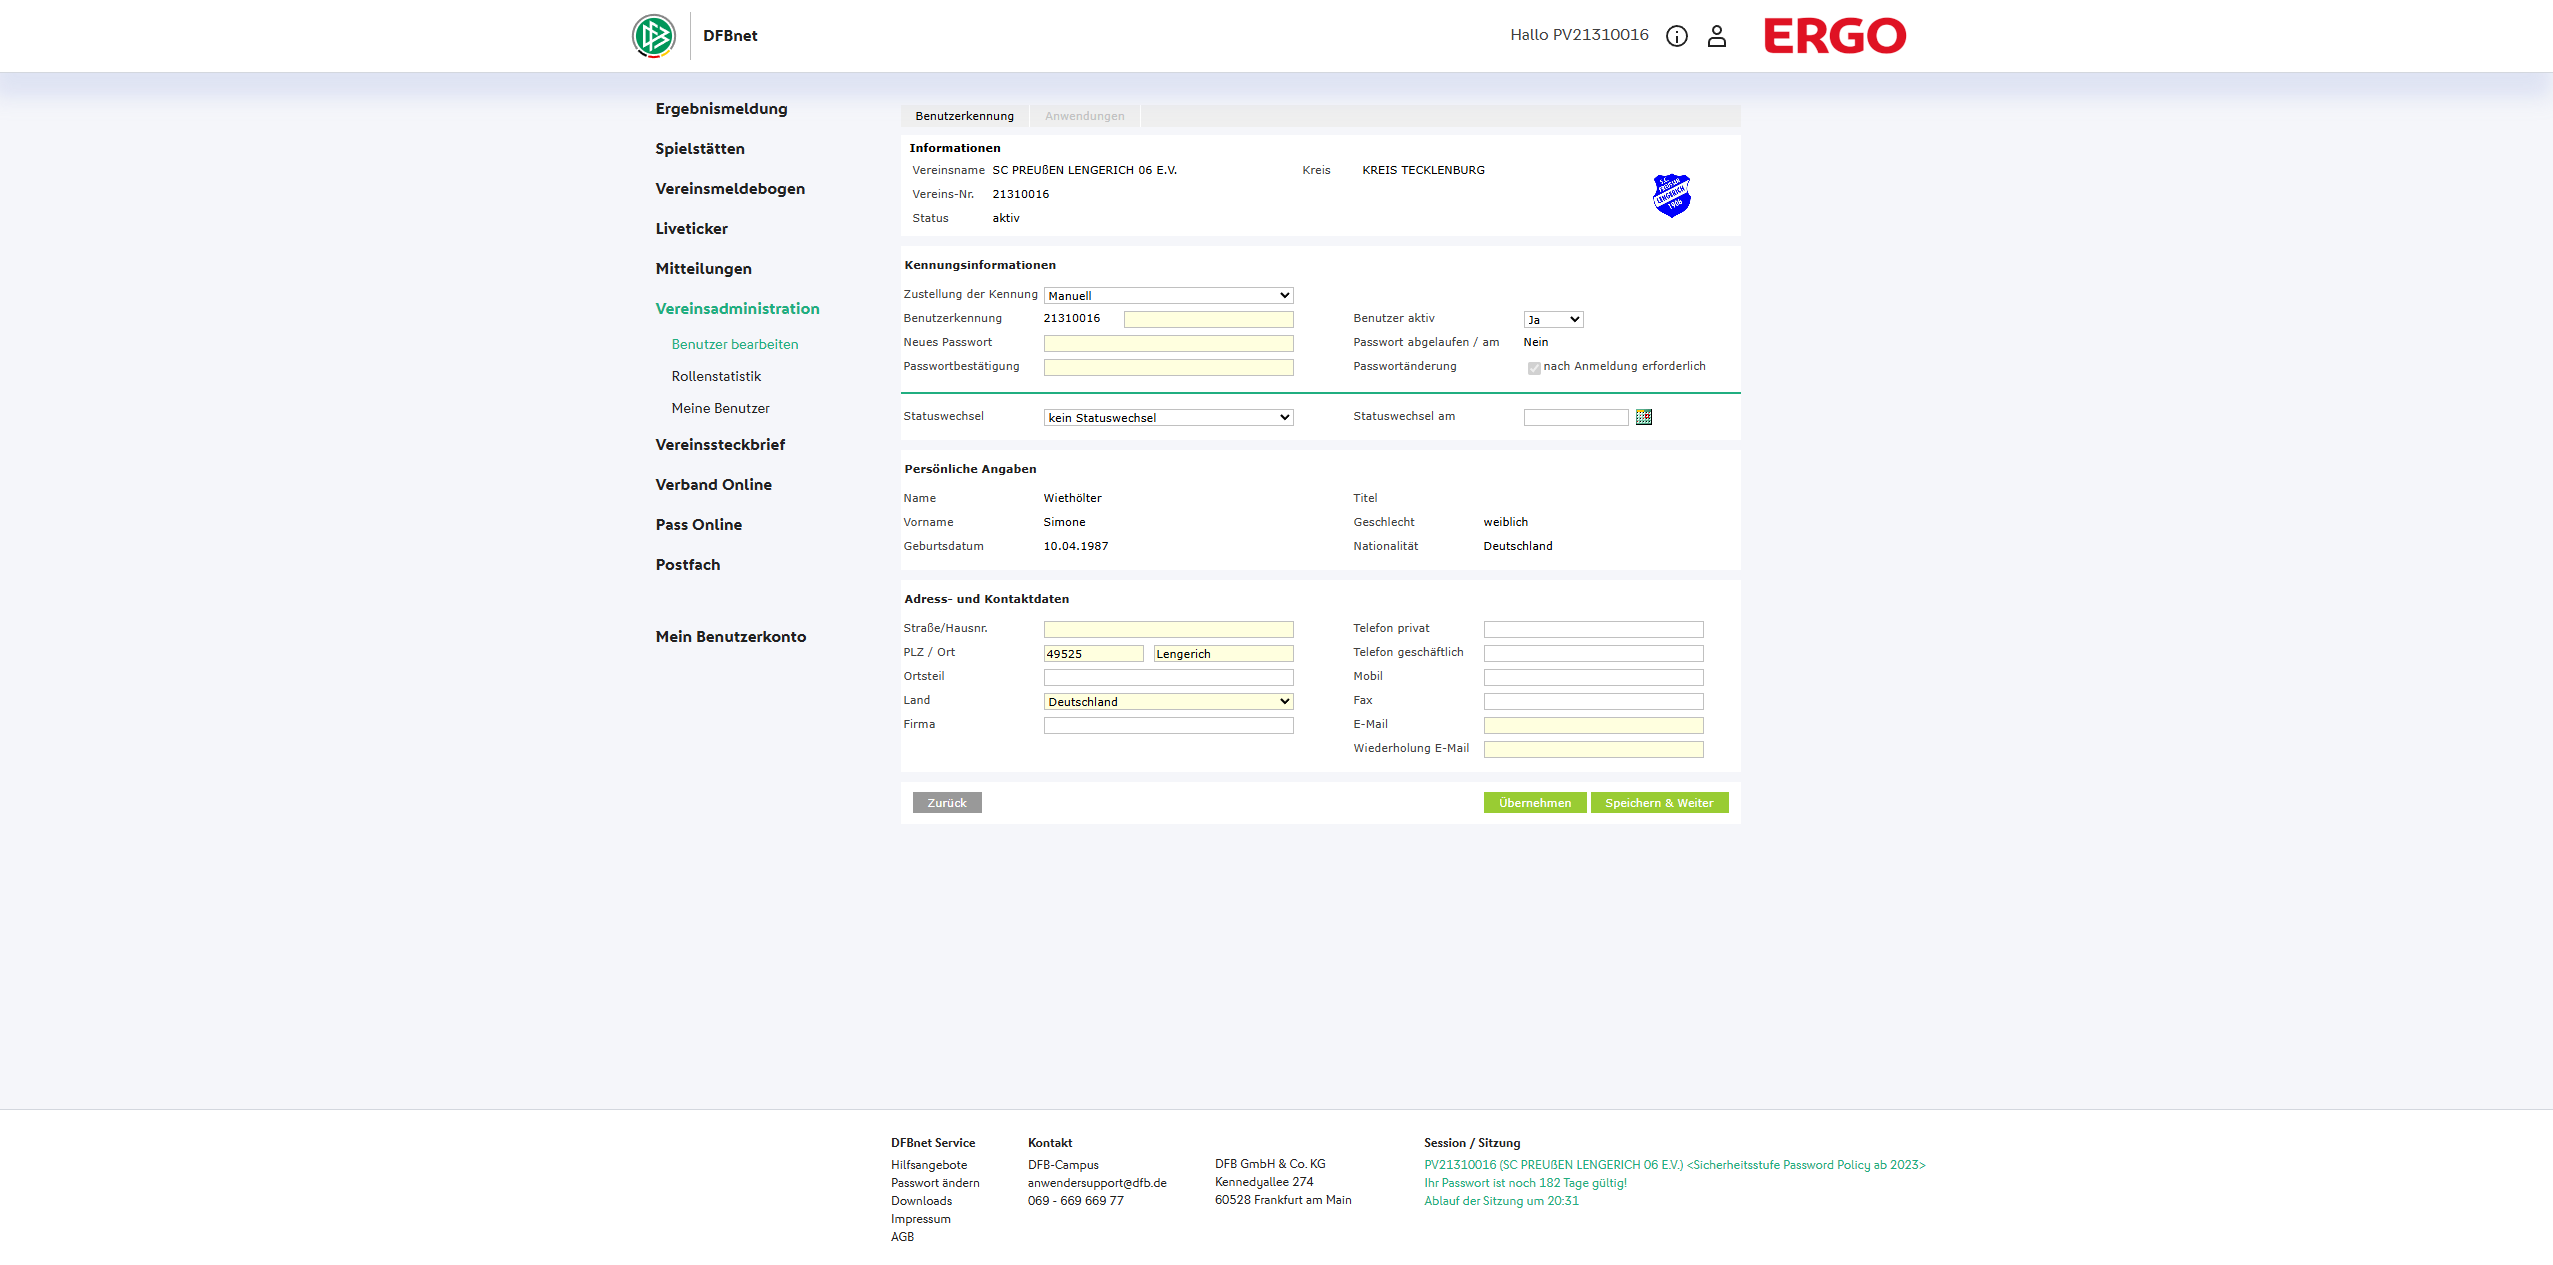The width and height of the screenshot is (2553, 1265).
Task: Click the Zurück button
Action: 946,803
